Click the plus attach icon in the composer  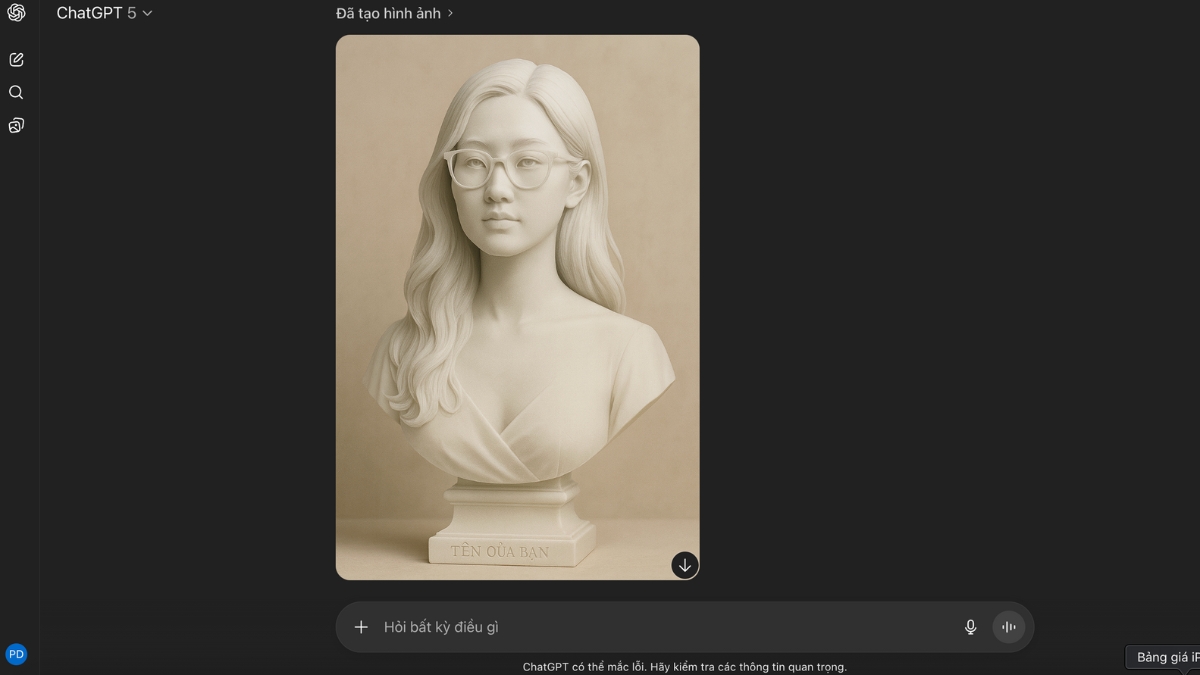coord(361,627)
